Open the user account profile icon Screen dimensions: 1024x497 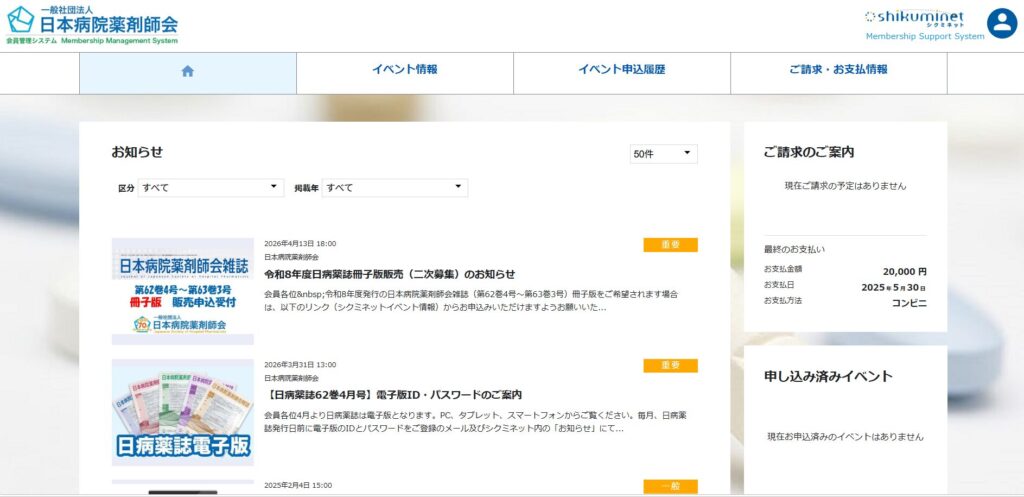(x=1002, y=24)
